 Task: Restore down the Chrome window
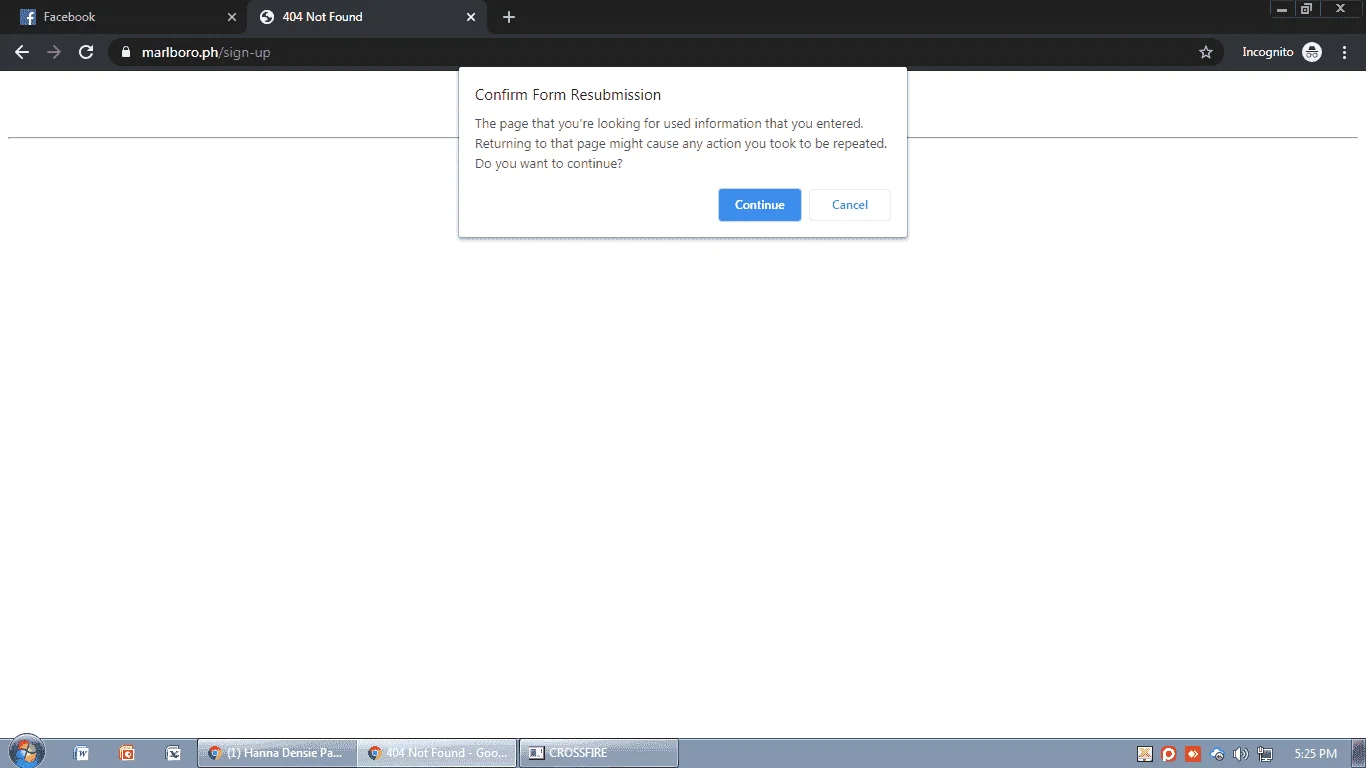coord(1306,8)
